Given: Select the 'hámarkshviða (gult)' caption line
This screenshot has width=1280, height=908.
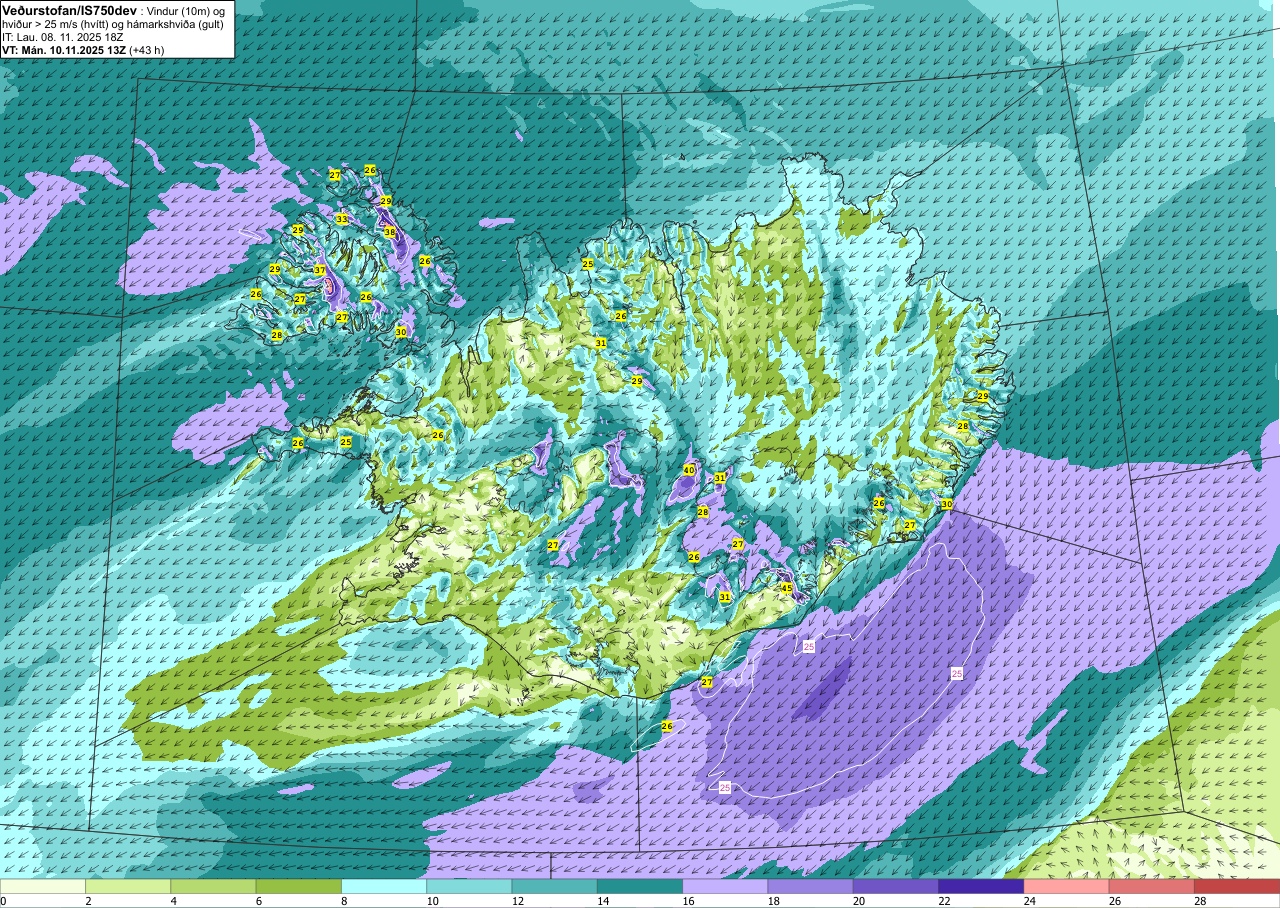Looking at the screenshot, I should (x=112, y=23).
